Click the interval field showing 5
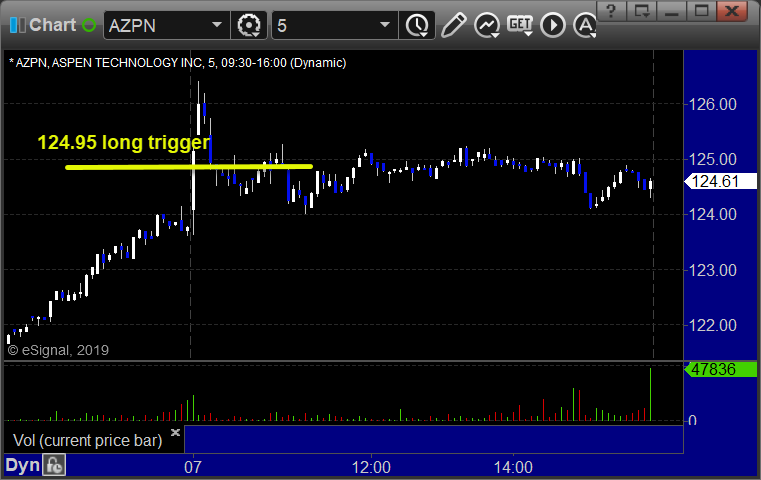 [334, 25]
